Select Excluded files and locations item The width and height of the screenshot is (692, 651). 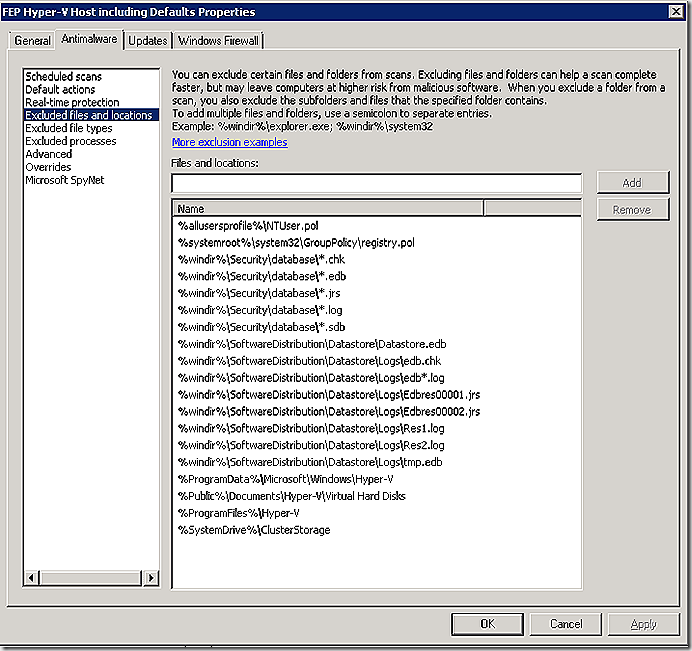point(91,115)
